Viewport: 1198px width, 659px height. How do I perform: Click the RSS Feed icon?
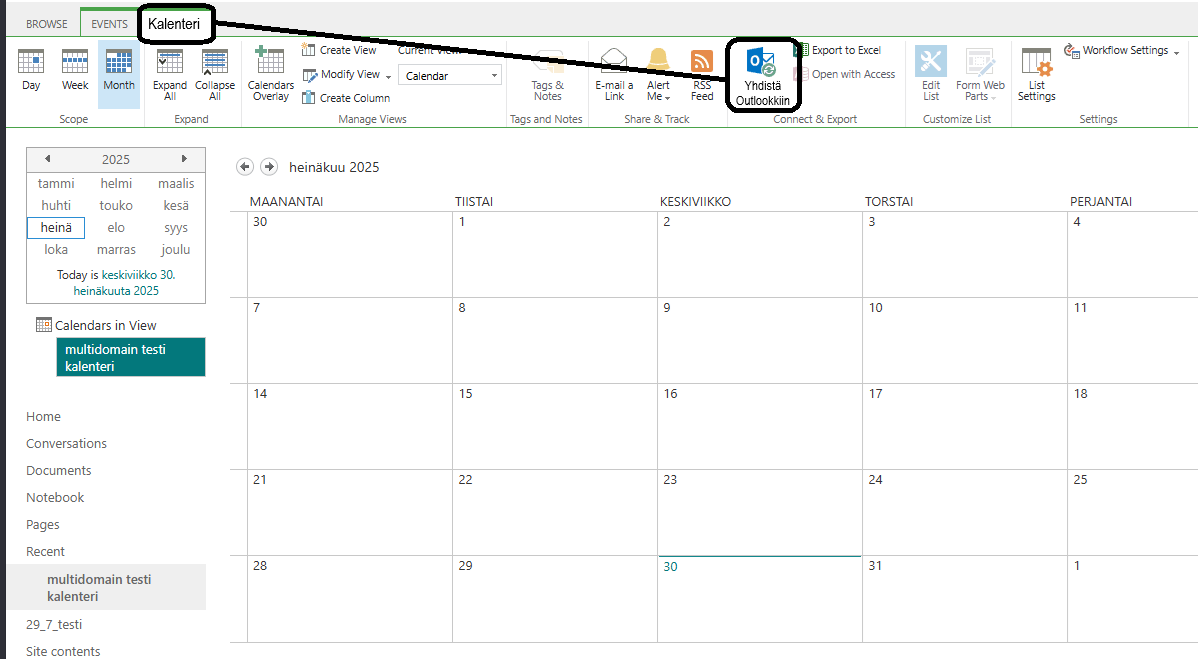[x=702, y=73]
